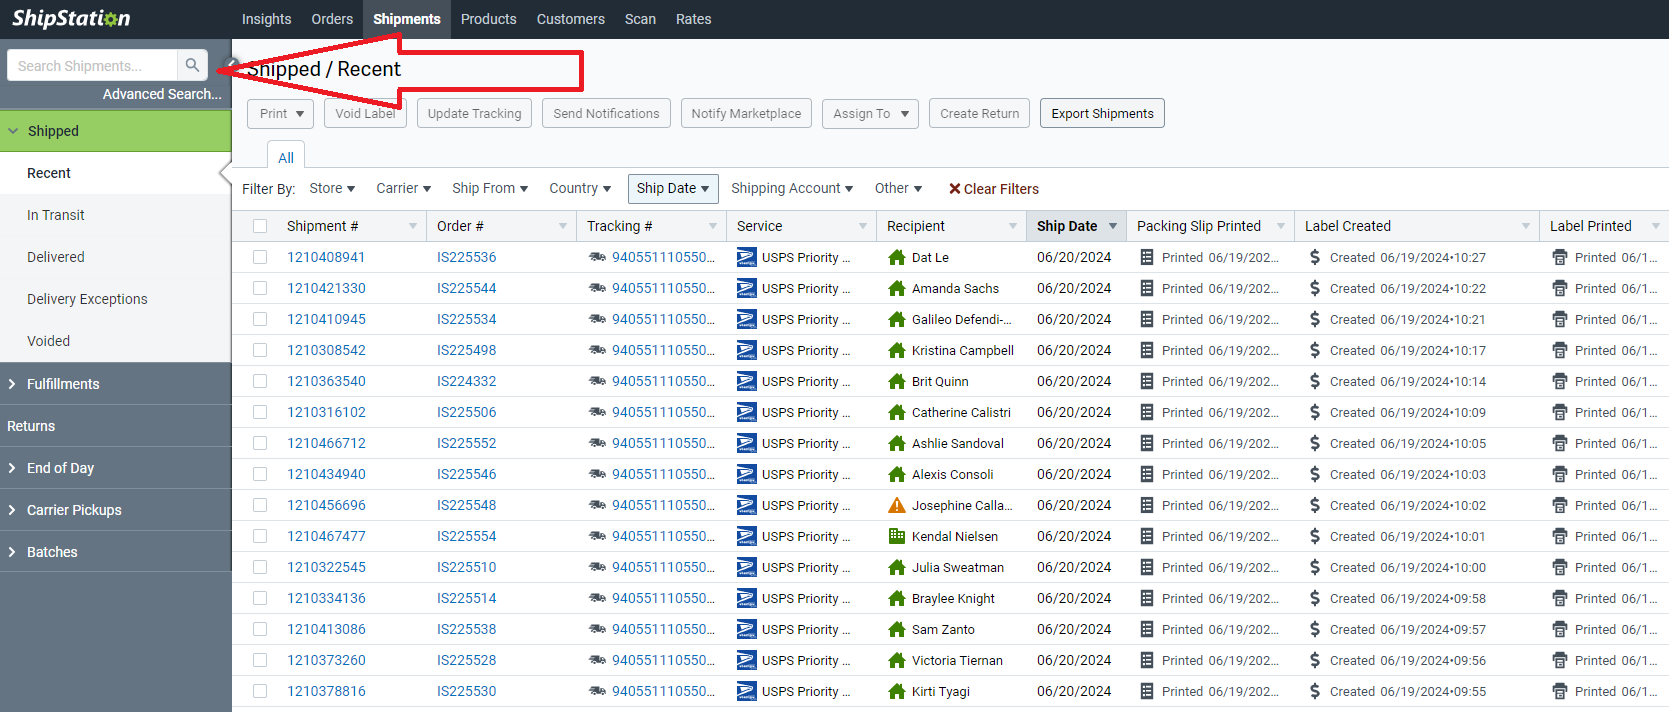
Task: Click dollar icon in Brit Quinn row
Action: point(1315,381)
